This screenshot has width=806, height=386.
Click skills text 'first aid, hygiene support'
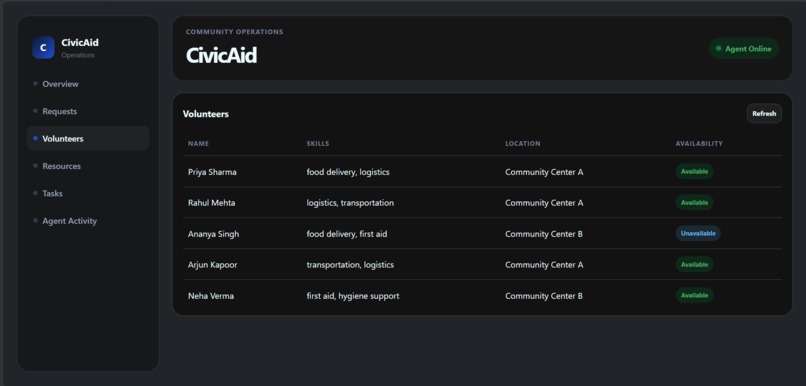(x=353, y=296)
